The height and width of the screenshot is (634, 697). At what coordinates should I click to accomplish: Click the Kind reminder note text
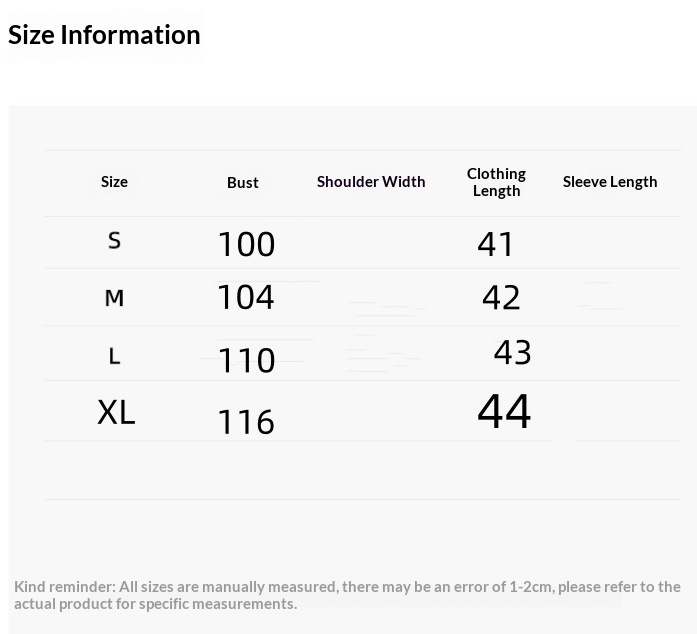(x=347, y=595)
